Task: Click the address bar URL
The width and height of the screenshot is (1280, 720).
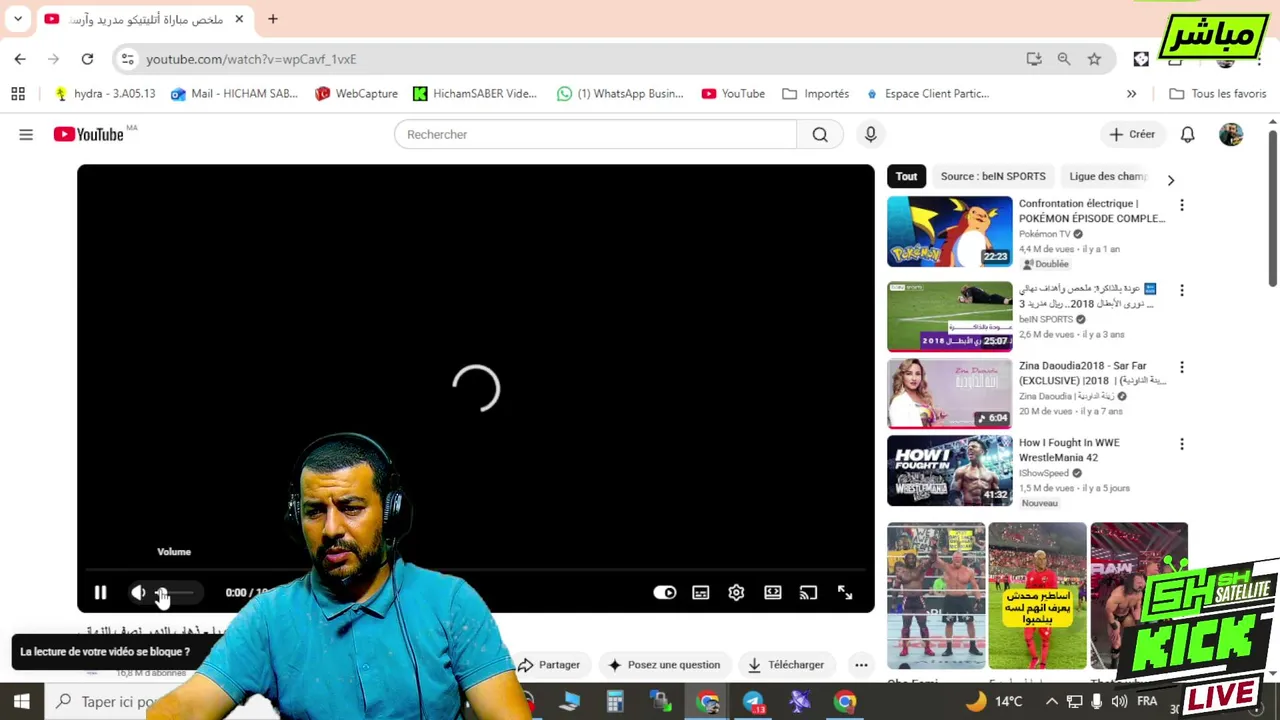Action: tap(251, 59)
